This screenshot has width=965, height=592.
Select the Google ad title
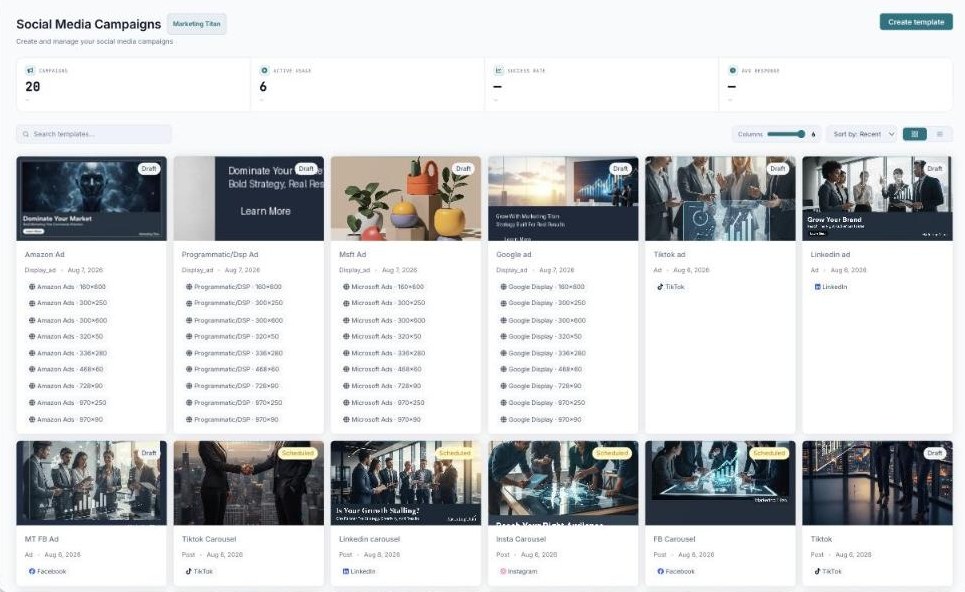click(x=514, y=254)
